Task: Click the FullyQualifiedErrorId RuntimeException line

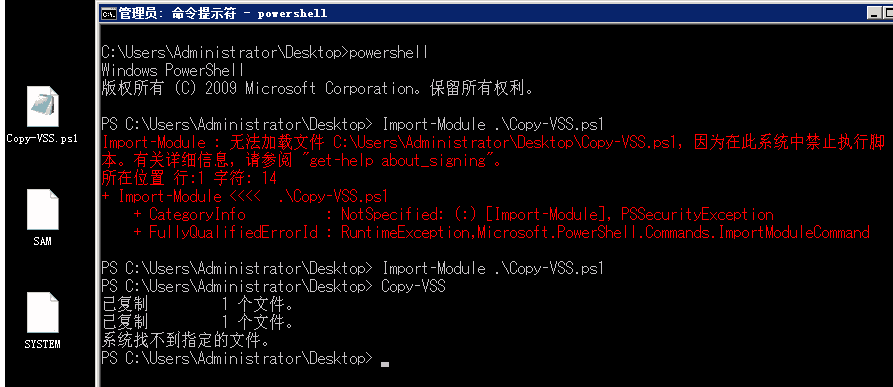Action: [x=501, y=232]
